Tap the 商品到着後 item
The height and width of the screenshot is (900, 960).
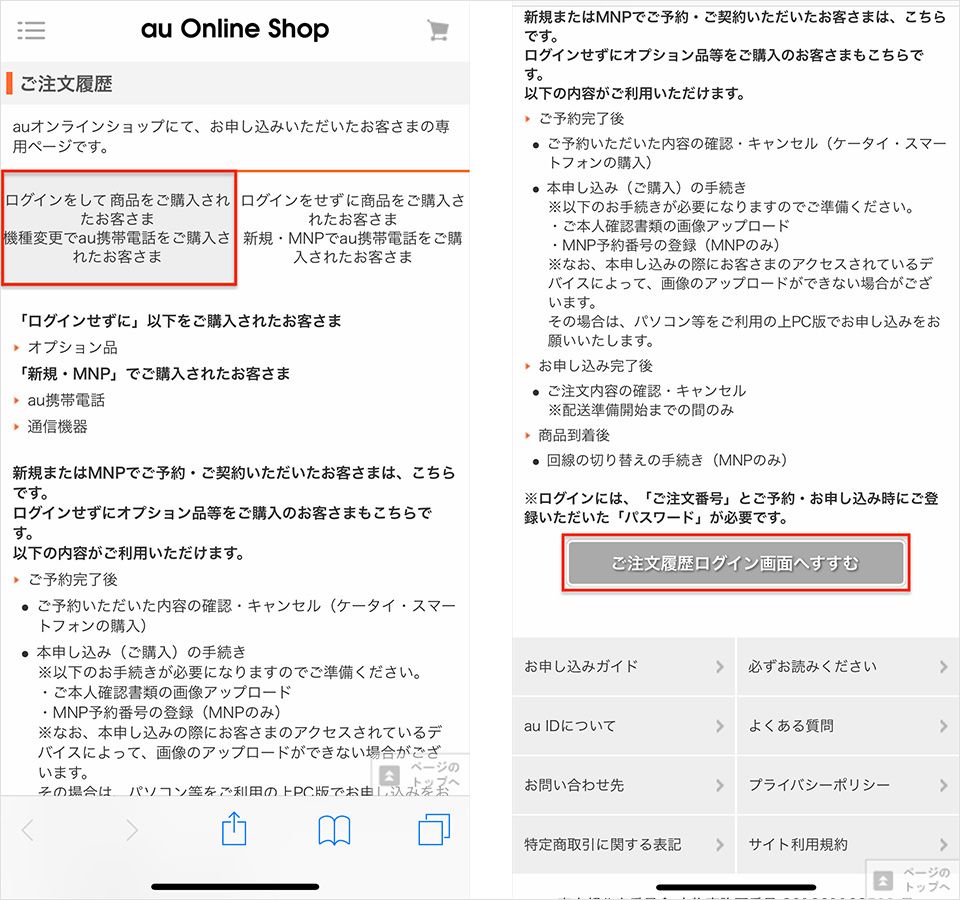574,435
